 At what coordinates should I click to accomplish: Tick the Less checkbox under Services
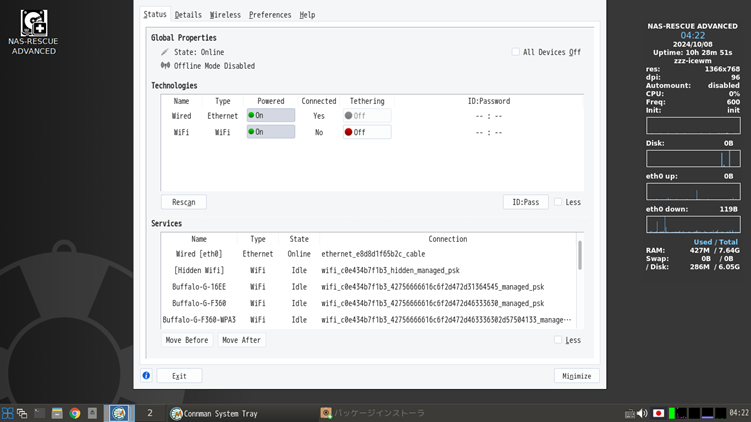[x=558, y=340]
